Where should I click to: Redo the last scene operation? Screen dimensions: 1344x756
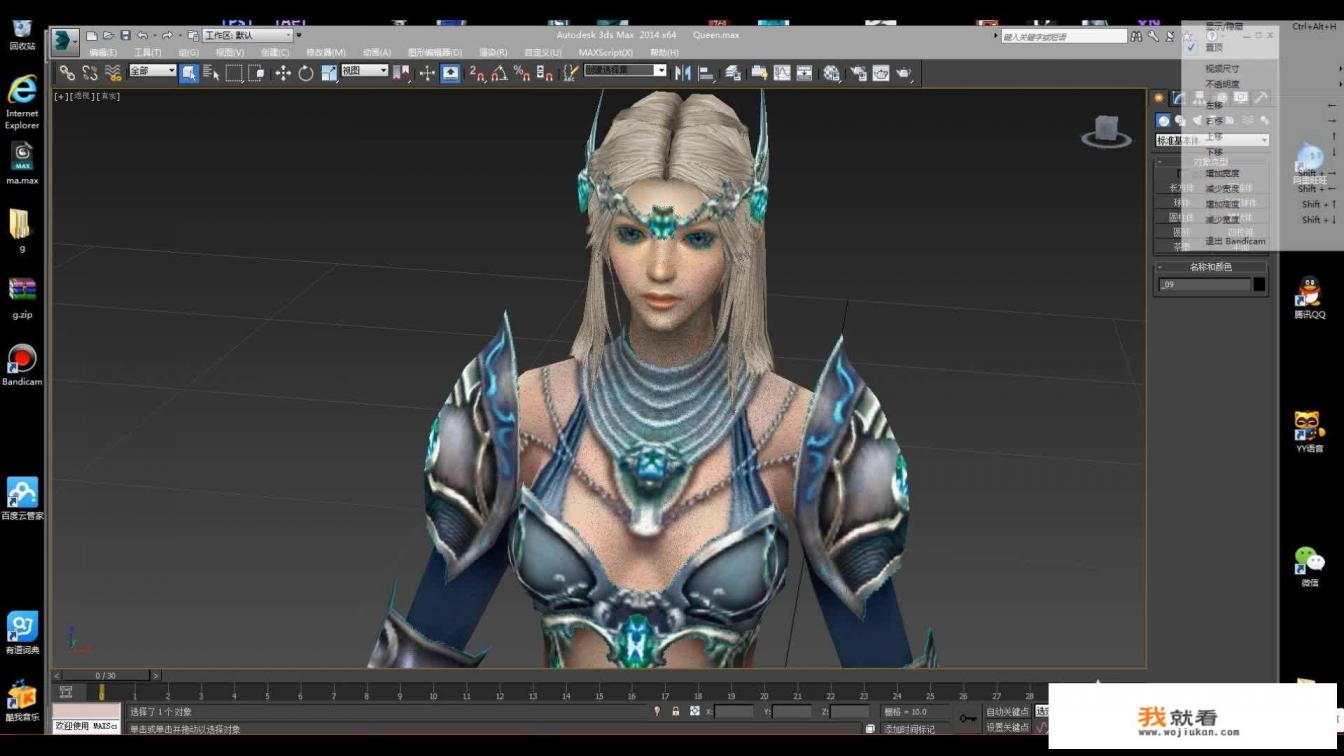click(167, 36)
